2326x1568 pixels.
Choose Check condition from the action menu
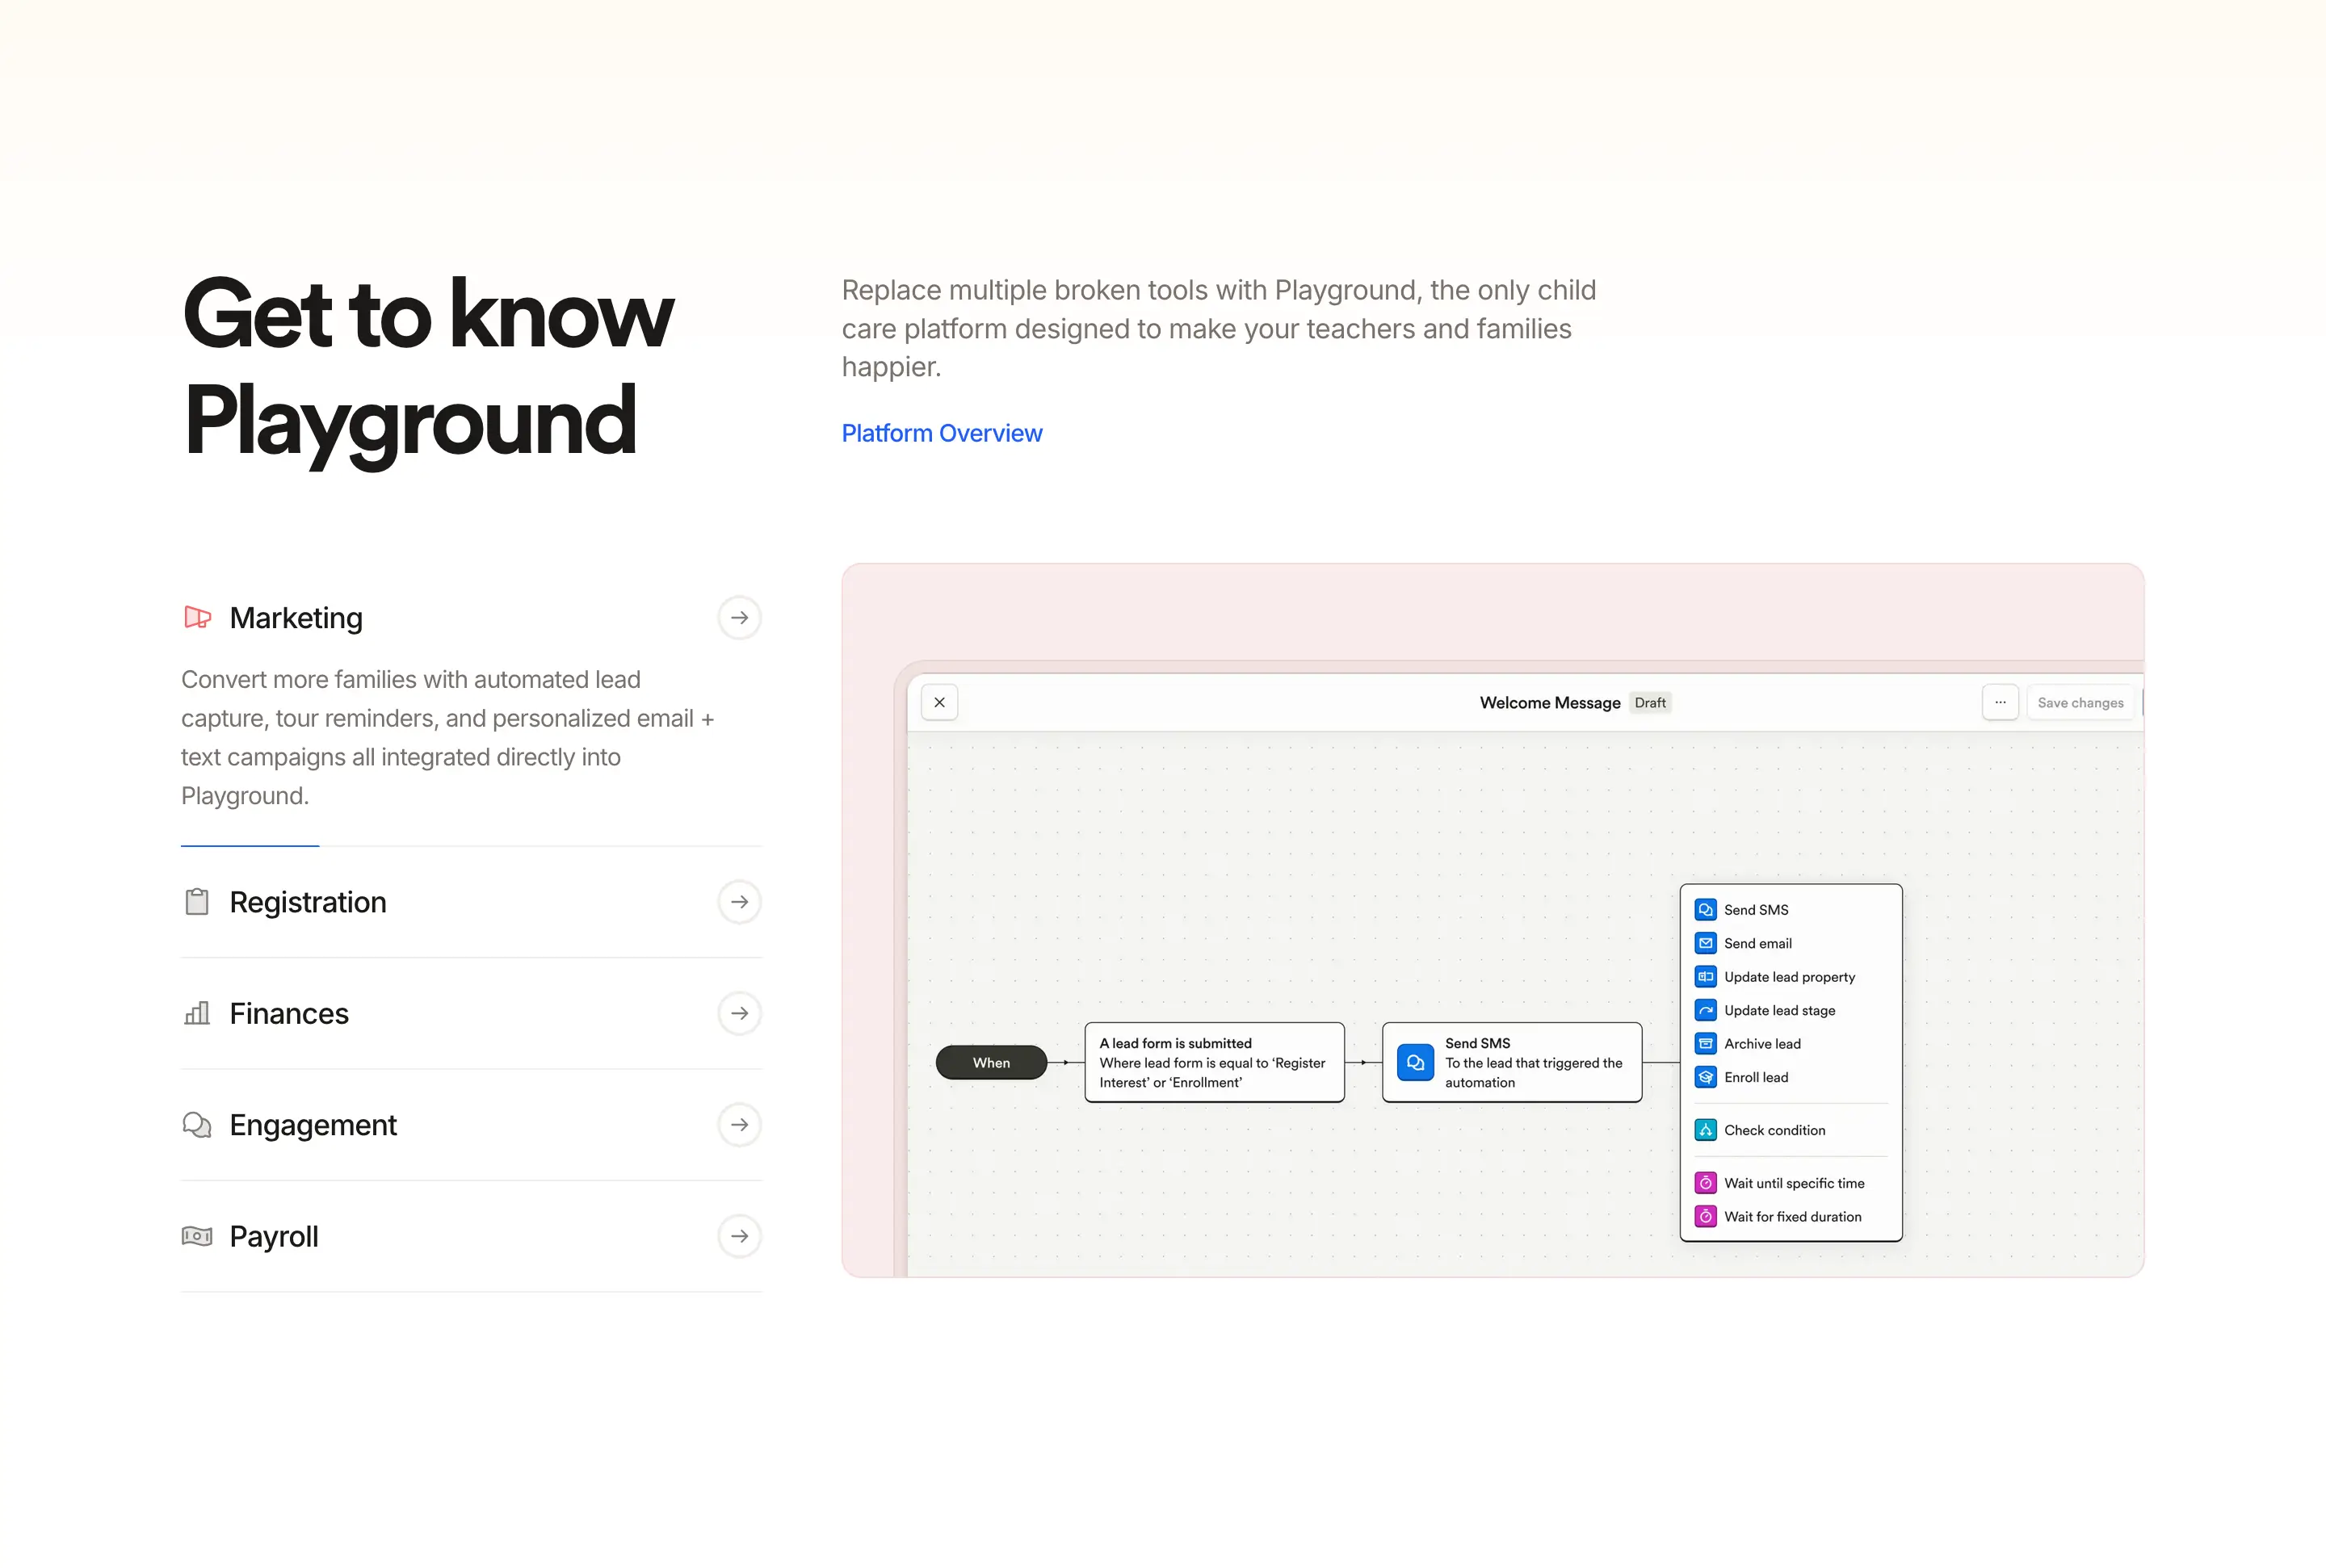pos(1790,1130)
